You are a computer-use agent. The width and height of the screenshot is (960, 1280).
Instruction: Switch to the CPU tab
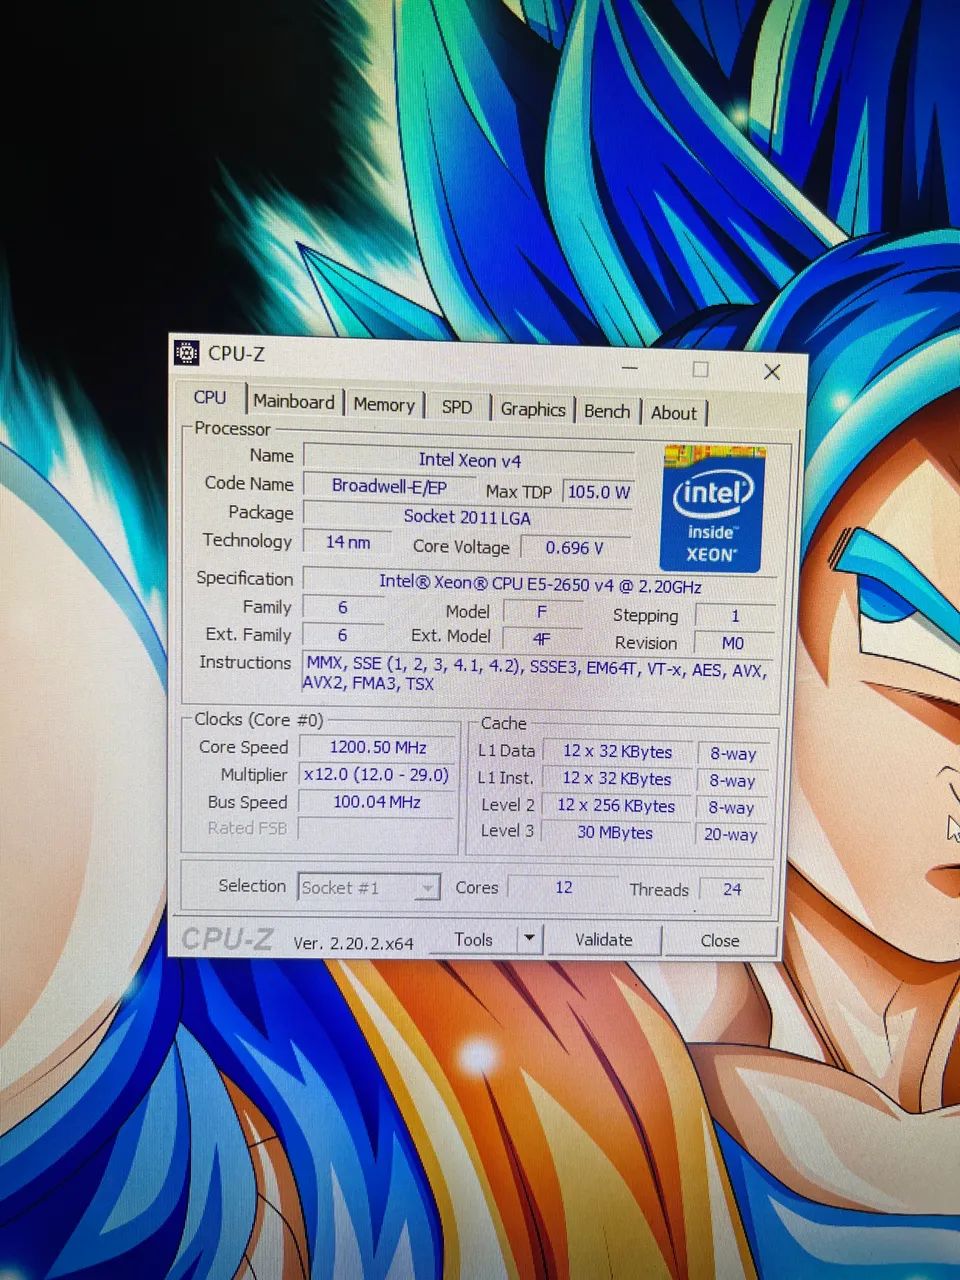tap(210, 397)
